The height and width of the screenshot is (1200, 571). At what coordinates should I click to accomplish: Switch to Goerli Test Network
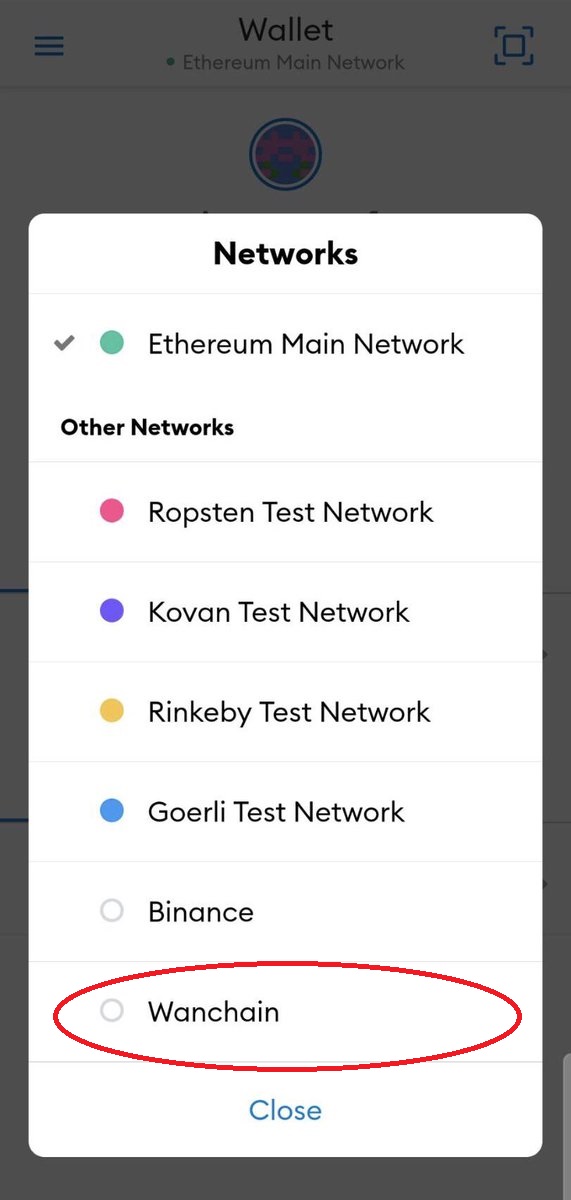click(x=285, y=812)
